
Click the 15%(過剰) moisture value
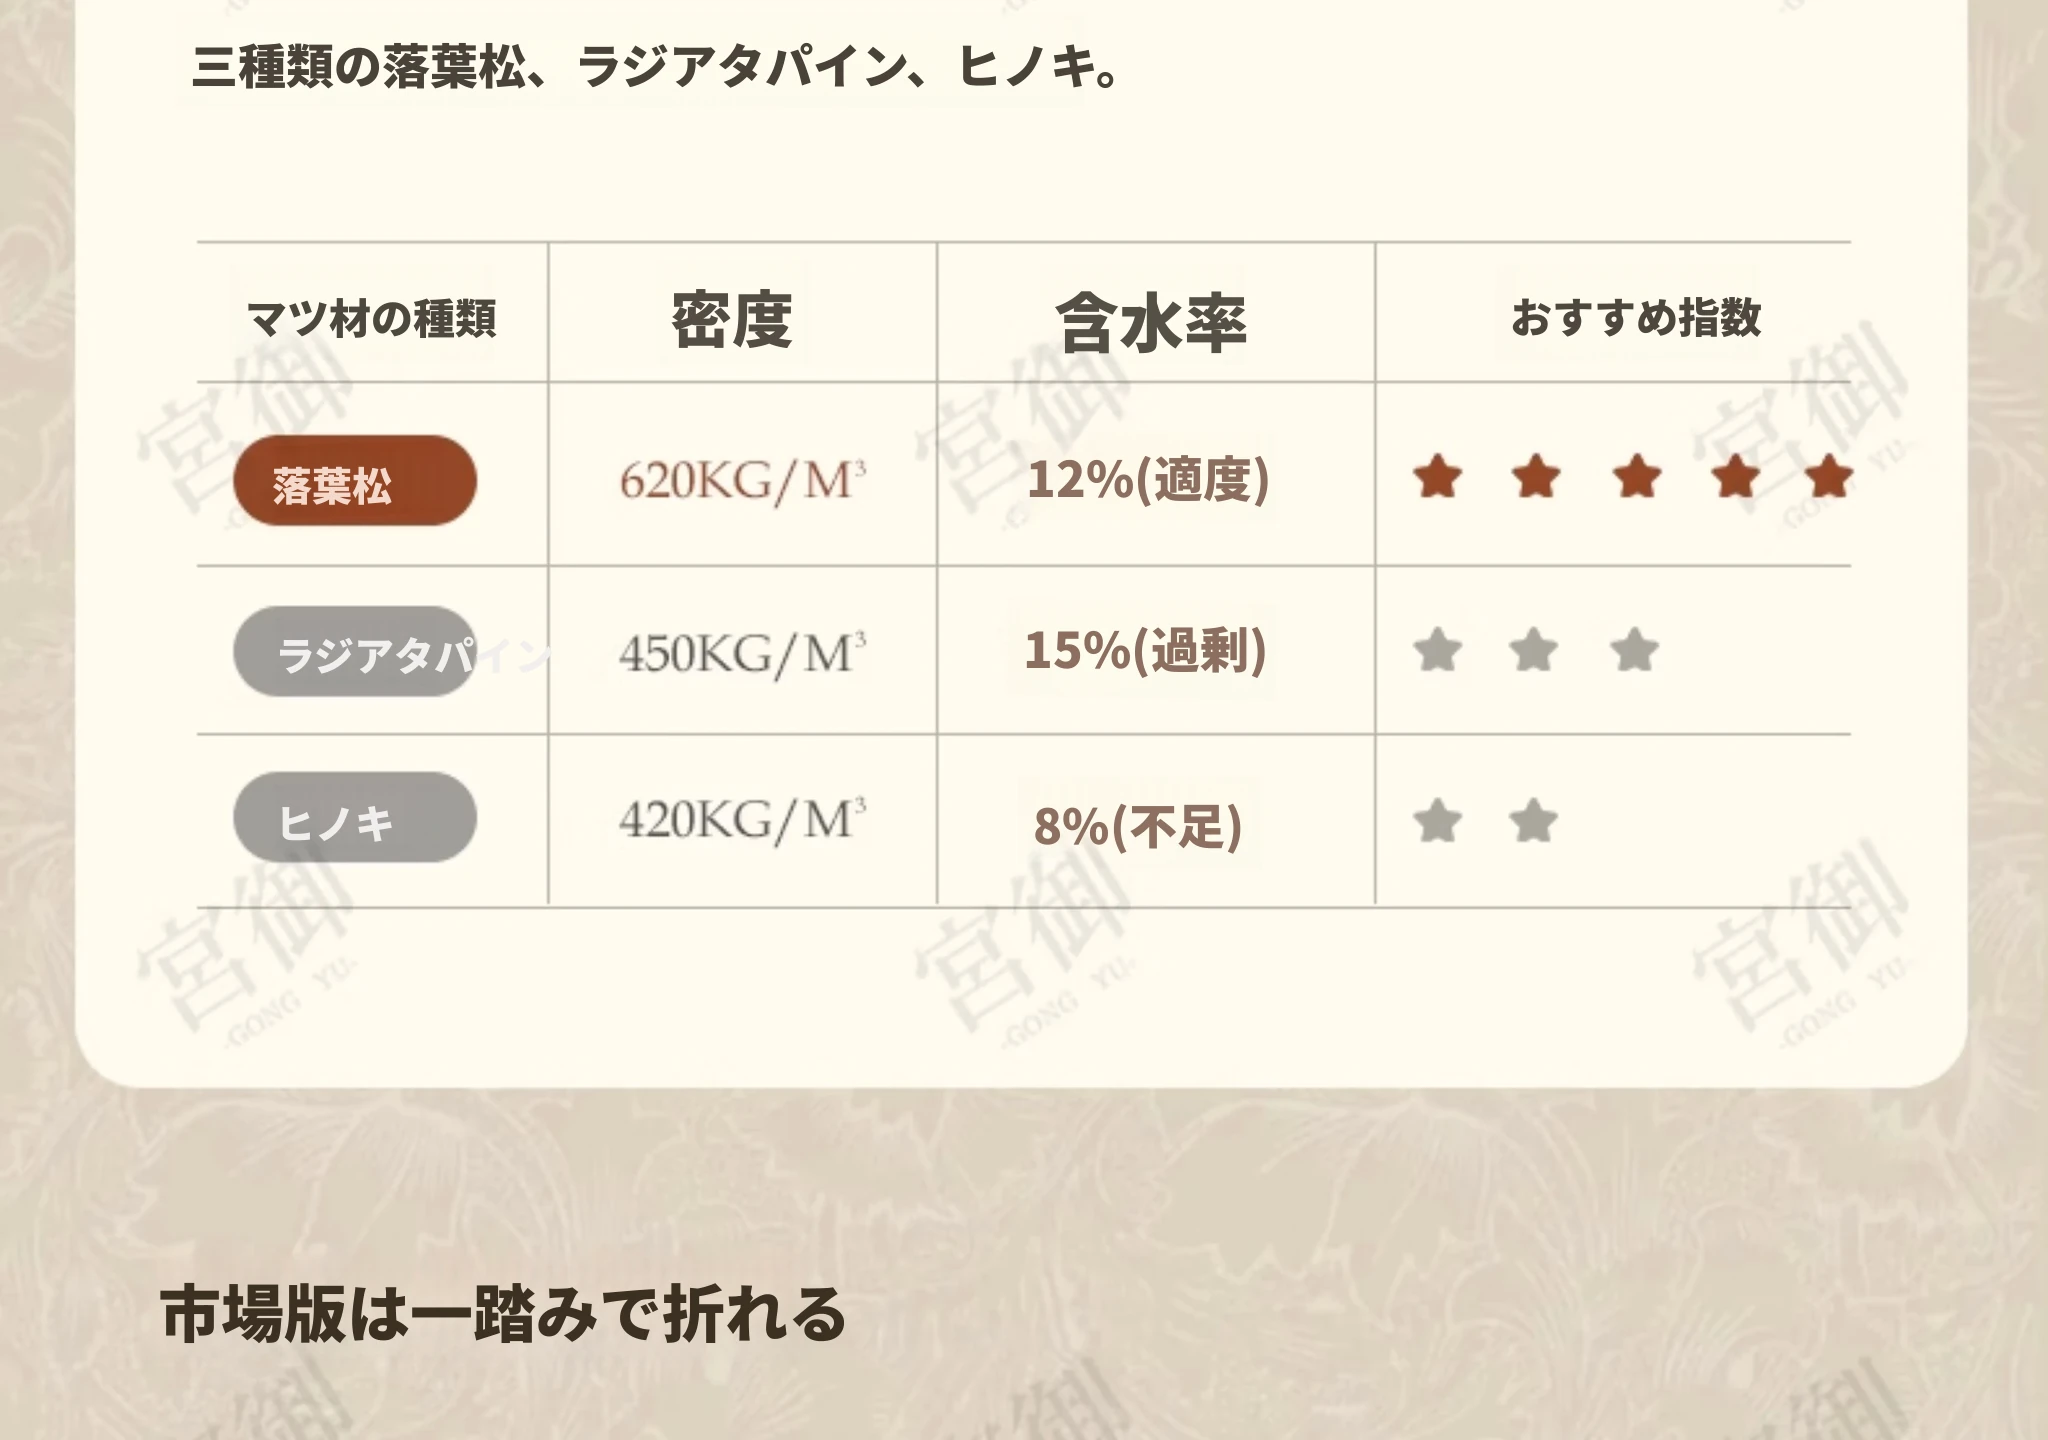(x=1146, y=650)
